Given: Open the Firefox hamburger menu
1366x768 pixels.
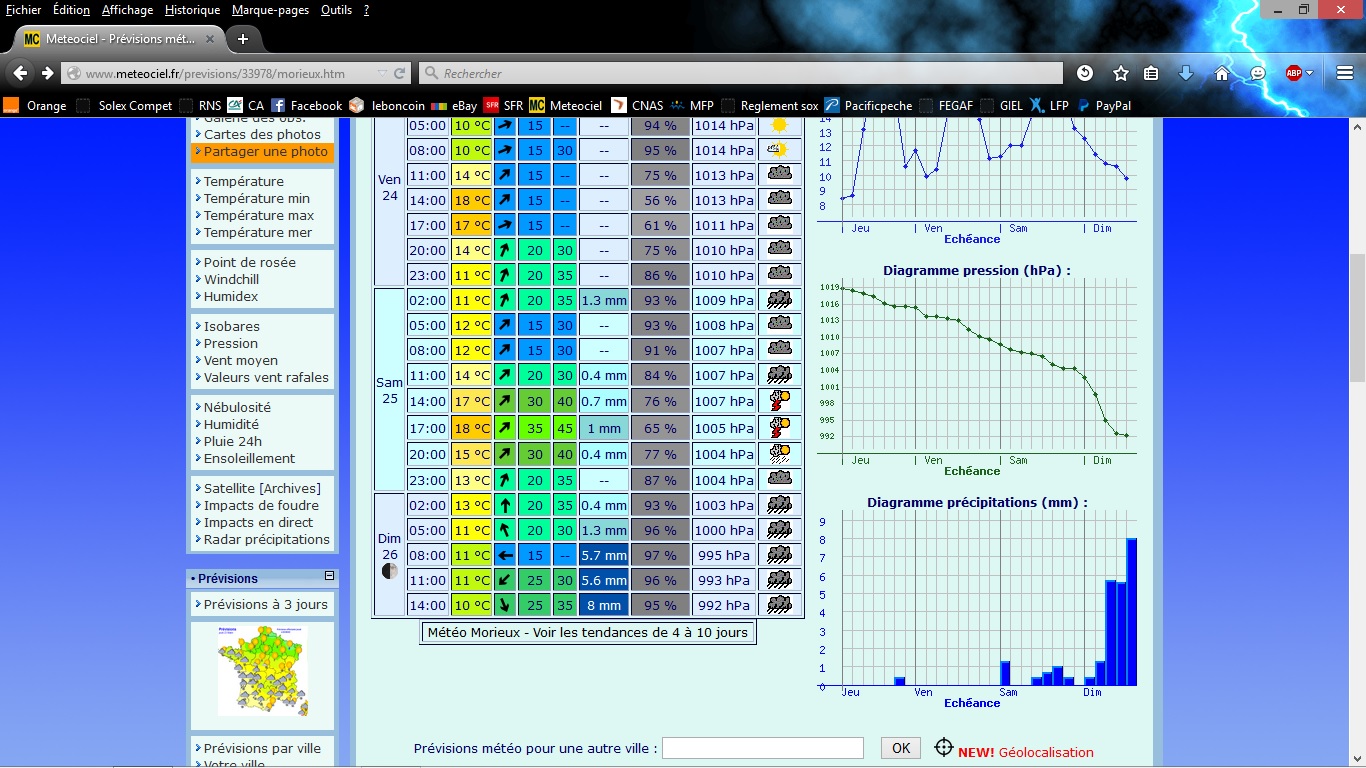Looking at the screenshot, I should [x=1345, y=73].
